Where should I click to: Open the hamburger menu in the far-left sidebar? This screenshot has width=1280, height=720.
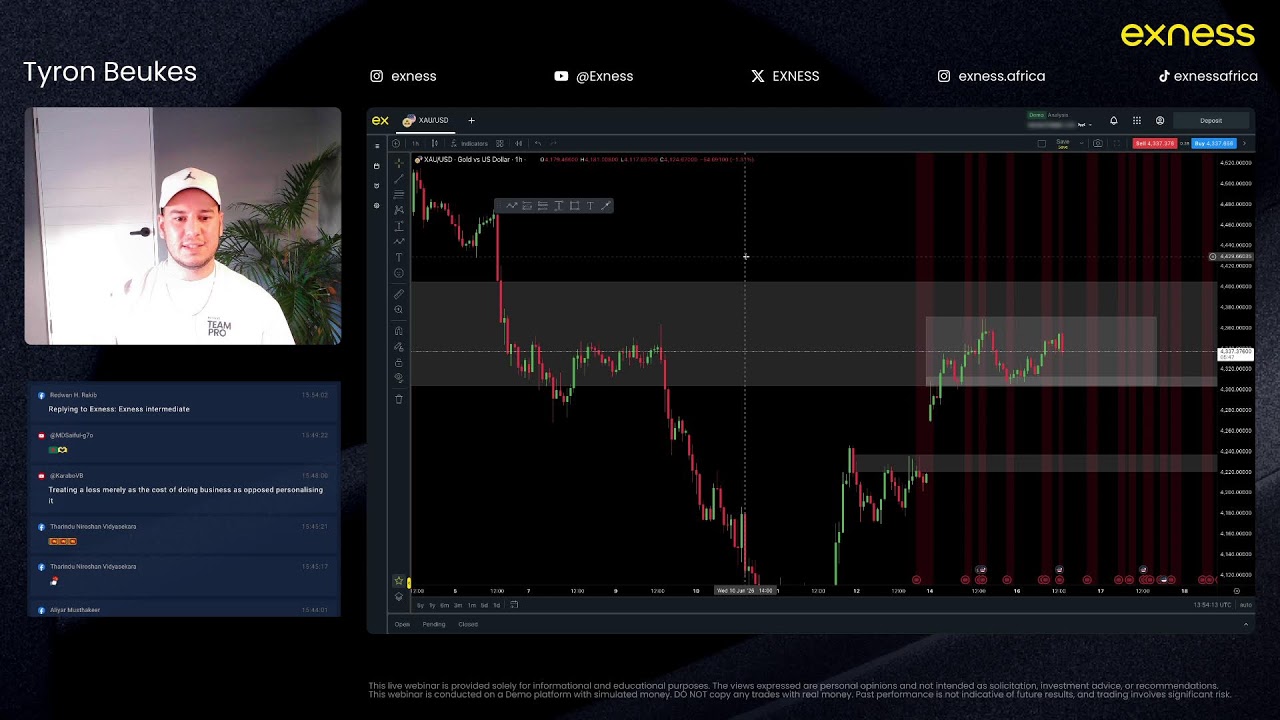coord(377,146)
